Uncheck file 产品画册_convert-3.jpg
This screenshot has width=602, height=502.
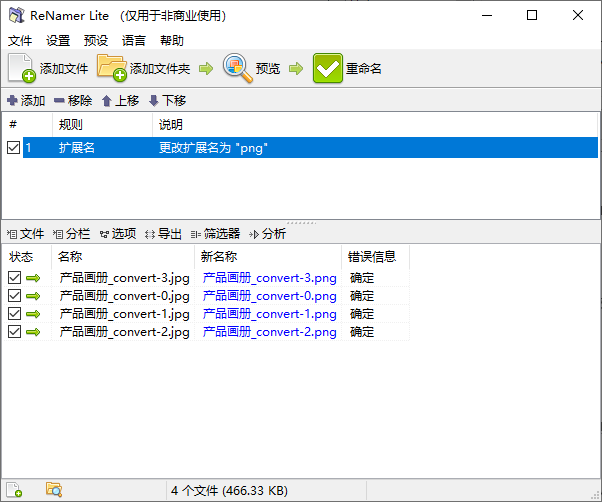tap(14, 277)
